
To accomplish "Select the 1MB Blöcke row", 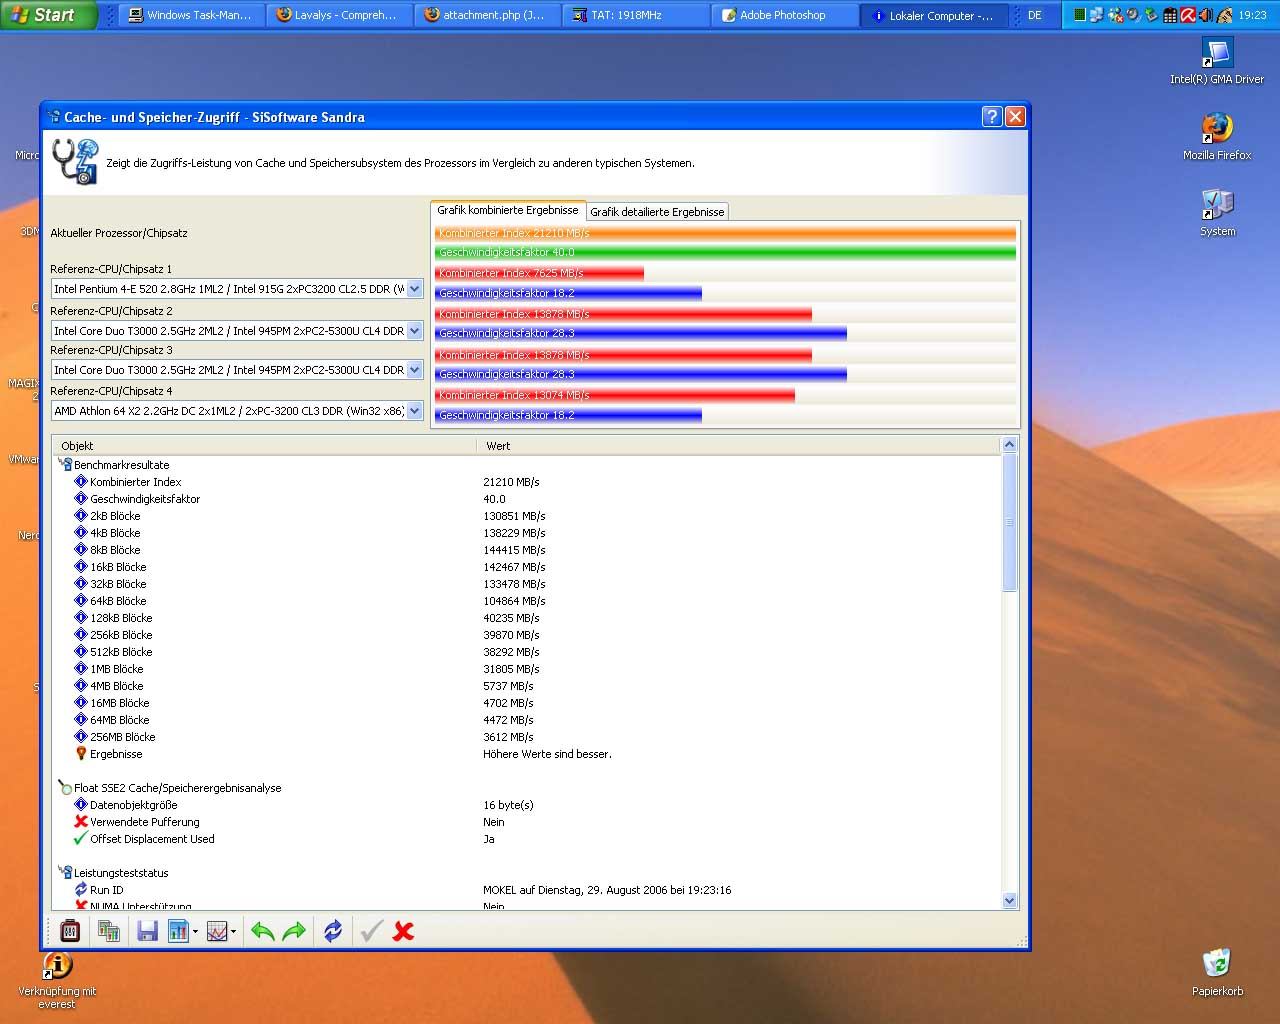I will (x=526, y=669).
